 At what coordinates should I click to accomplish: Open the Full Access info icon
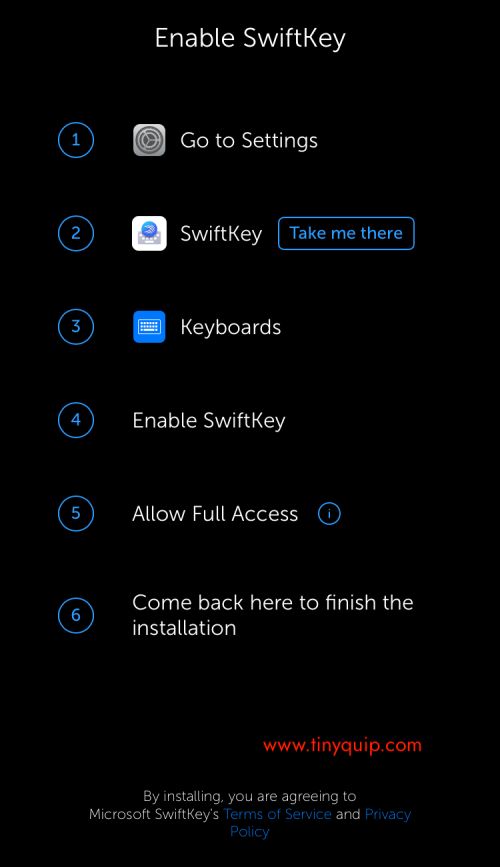click(x=329, y=514)
